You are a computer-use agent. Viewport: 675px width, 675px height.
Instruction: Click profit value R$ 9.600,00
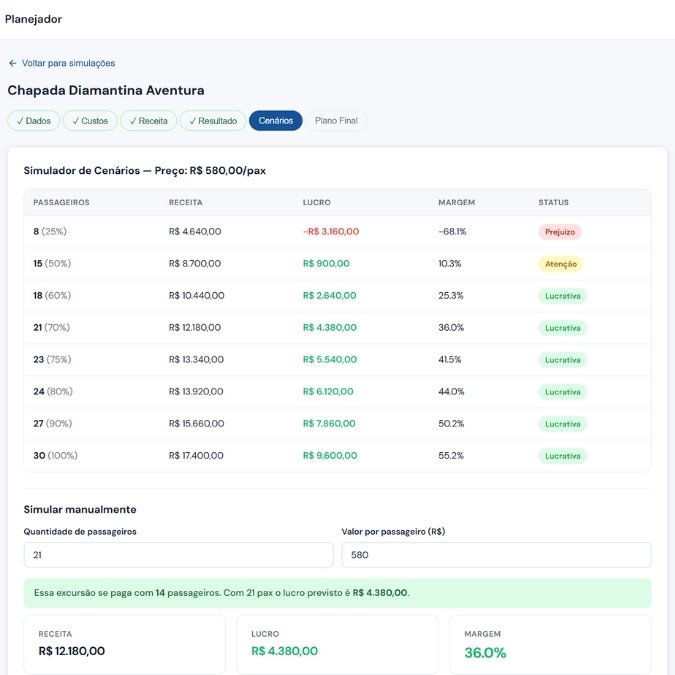(x=330, y=455)
